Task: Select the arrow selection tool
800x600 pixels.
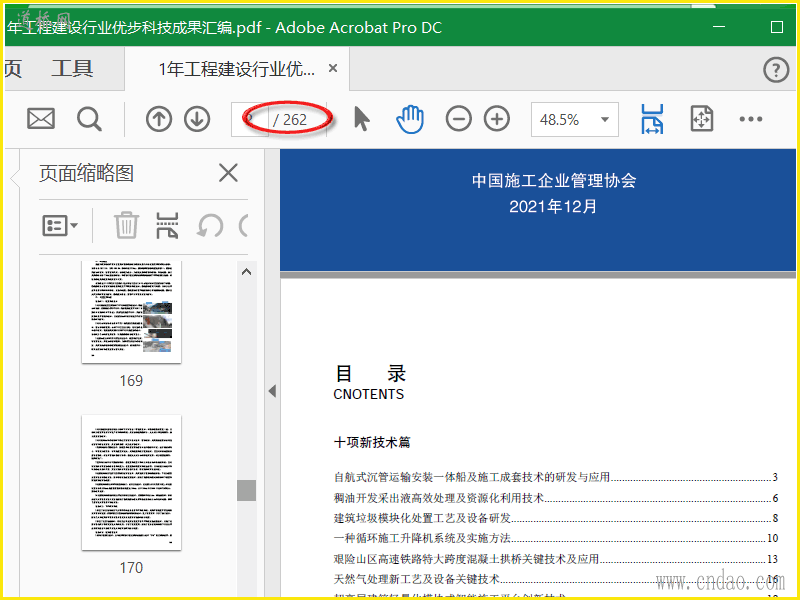Action: pos(362,119)
